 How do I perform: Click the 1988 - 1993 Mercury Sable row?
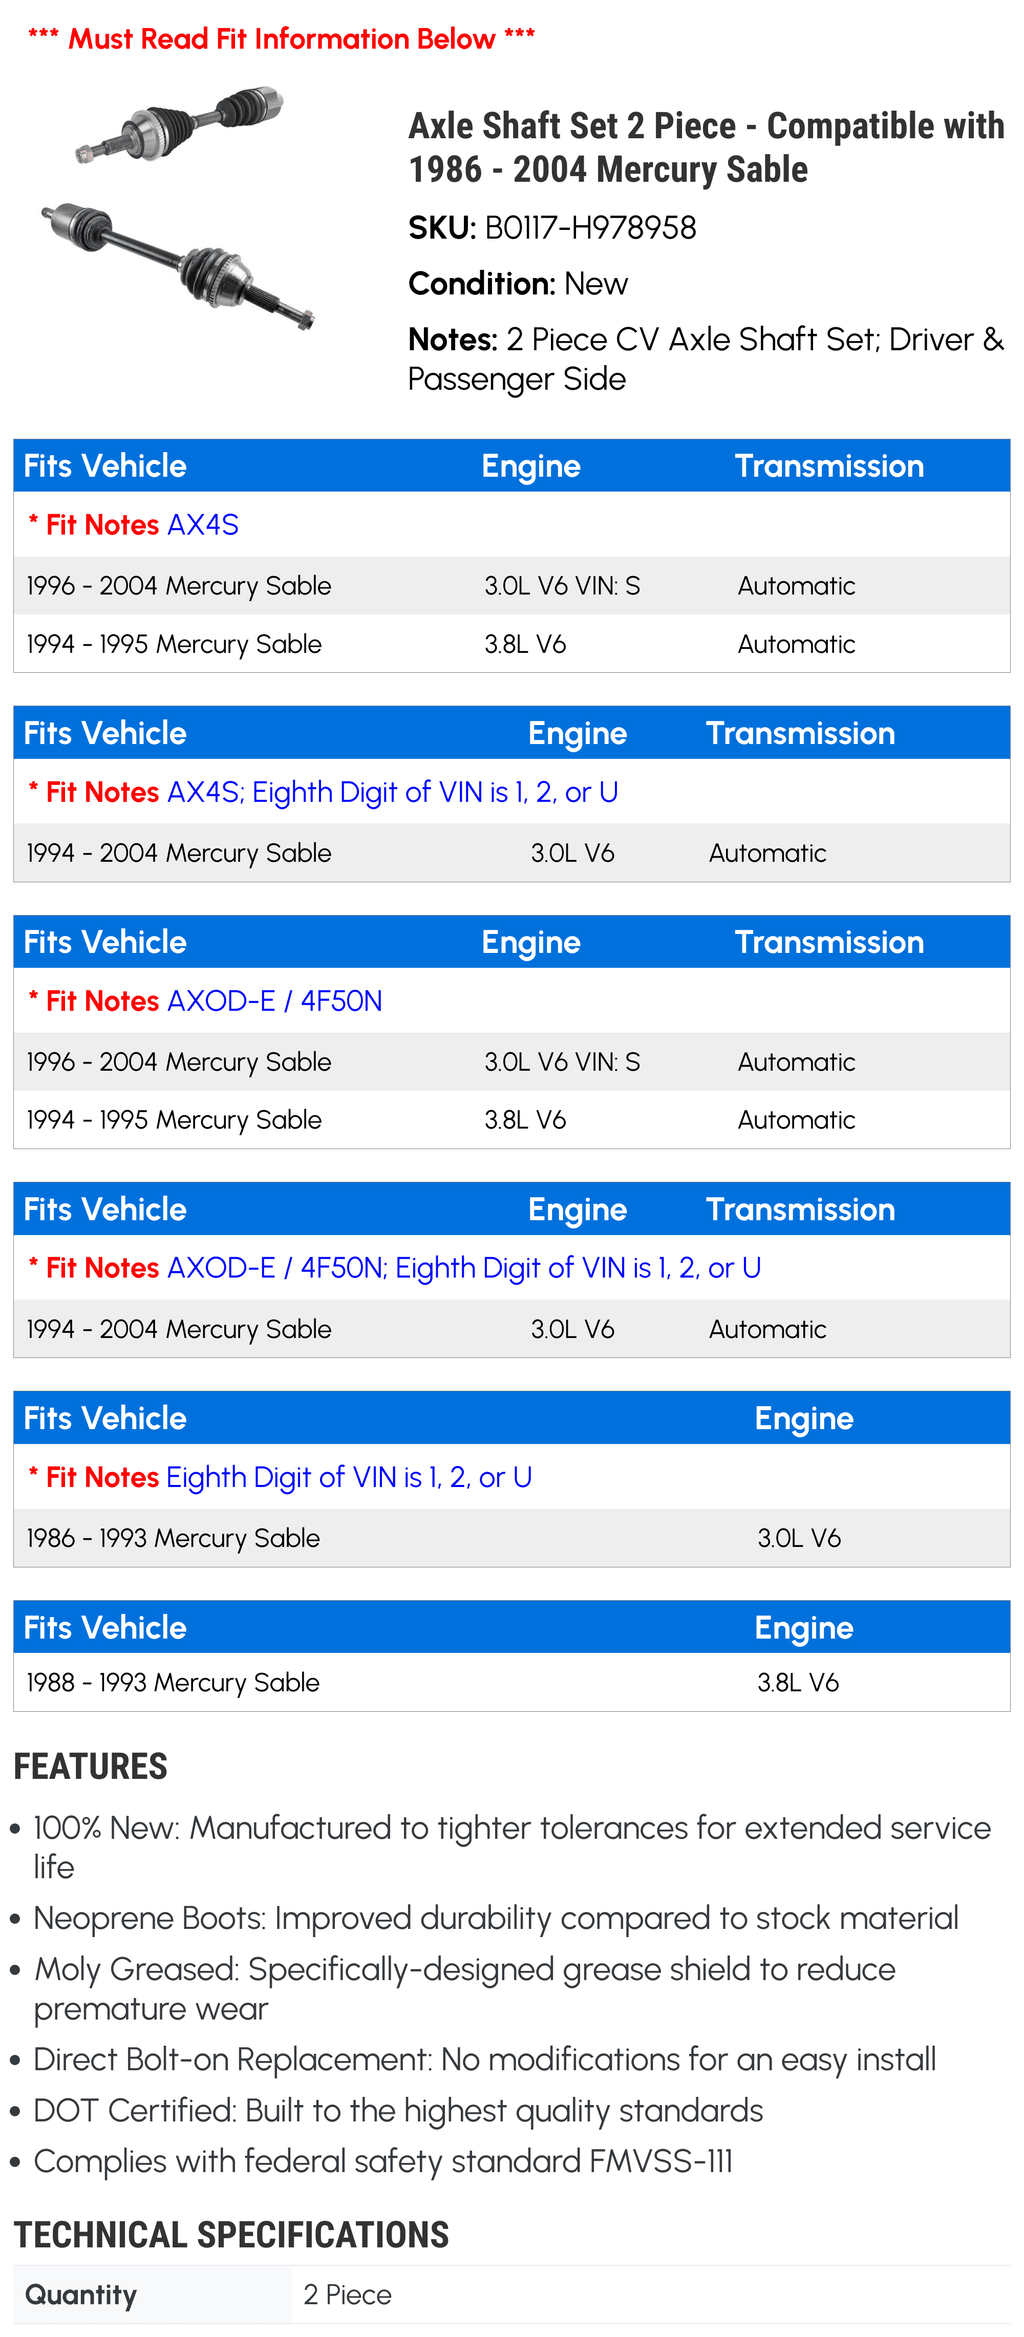[511, 1682]
